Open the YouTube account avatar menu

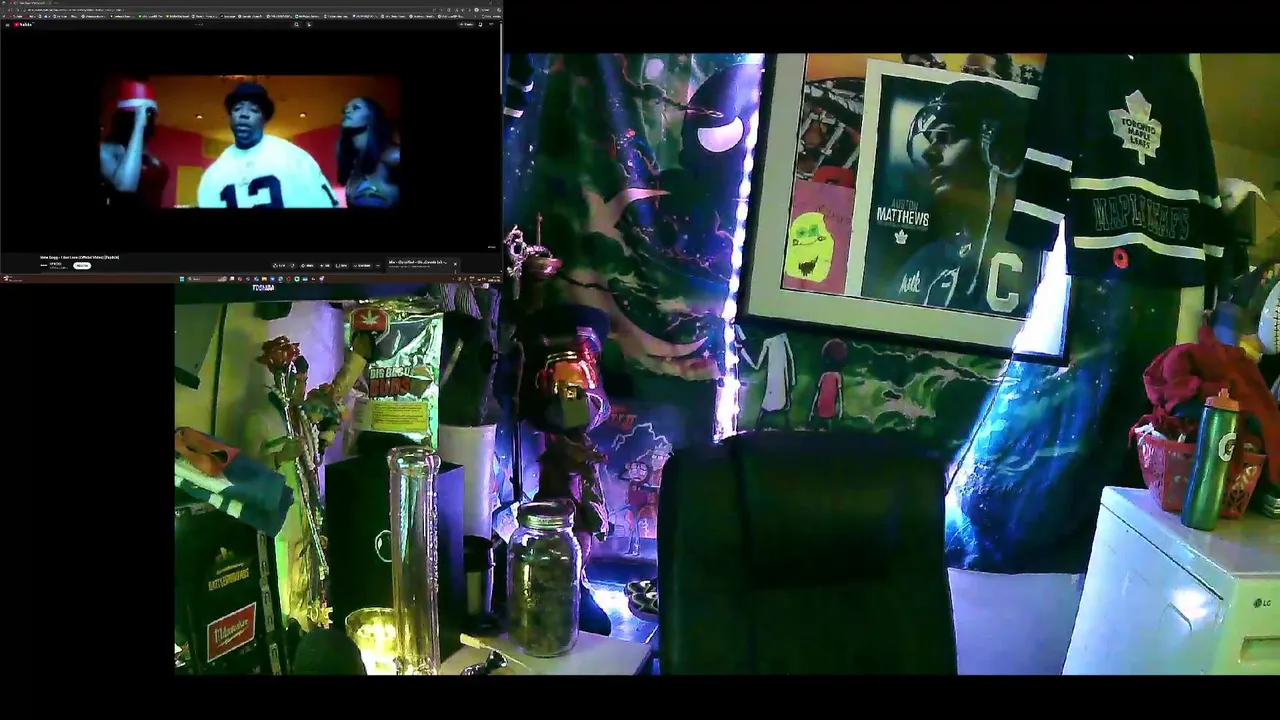click(x=491, y=24)
